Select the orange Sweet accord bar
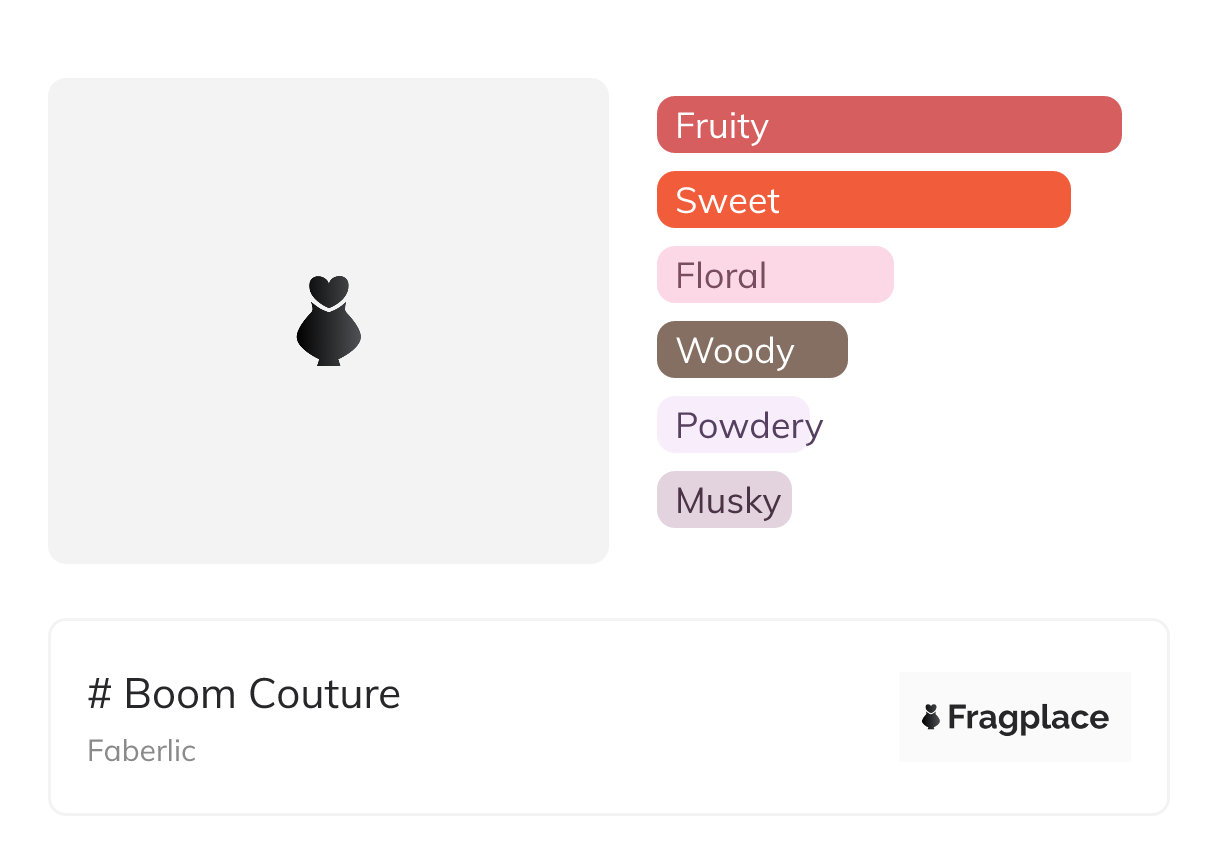The height and width of the screenshot is (864, 1218). pyautogui.click(x=863, y=200)
